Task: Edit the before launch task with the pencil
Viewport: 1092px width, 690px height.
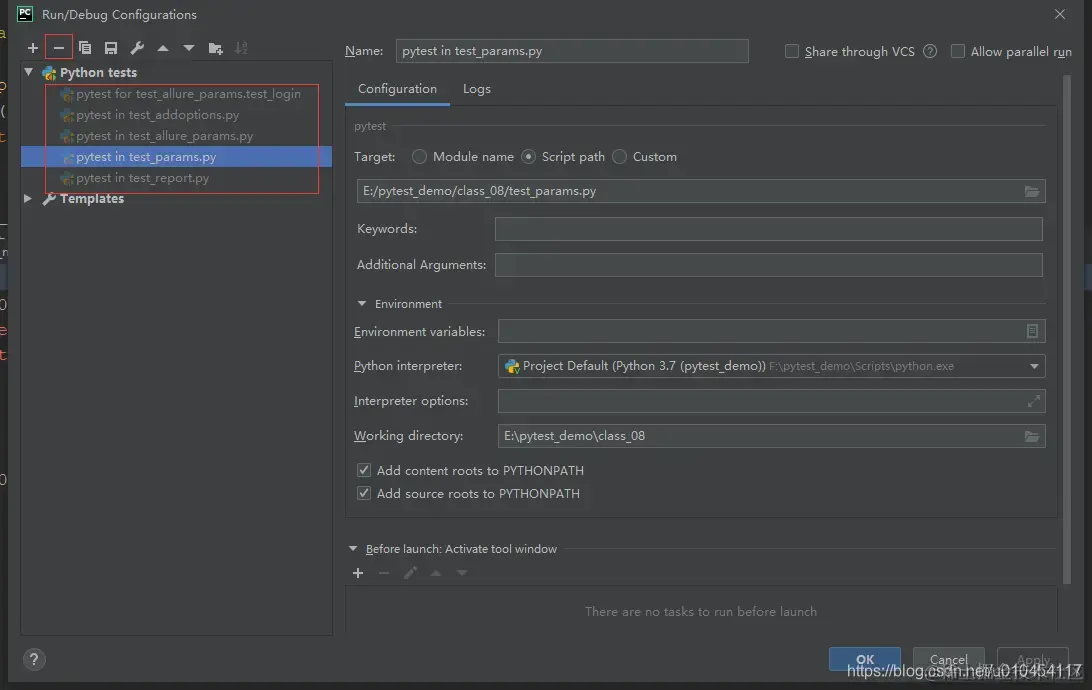Action: 410,573
